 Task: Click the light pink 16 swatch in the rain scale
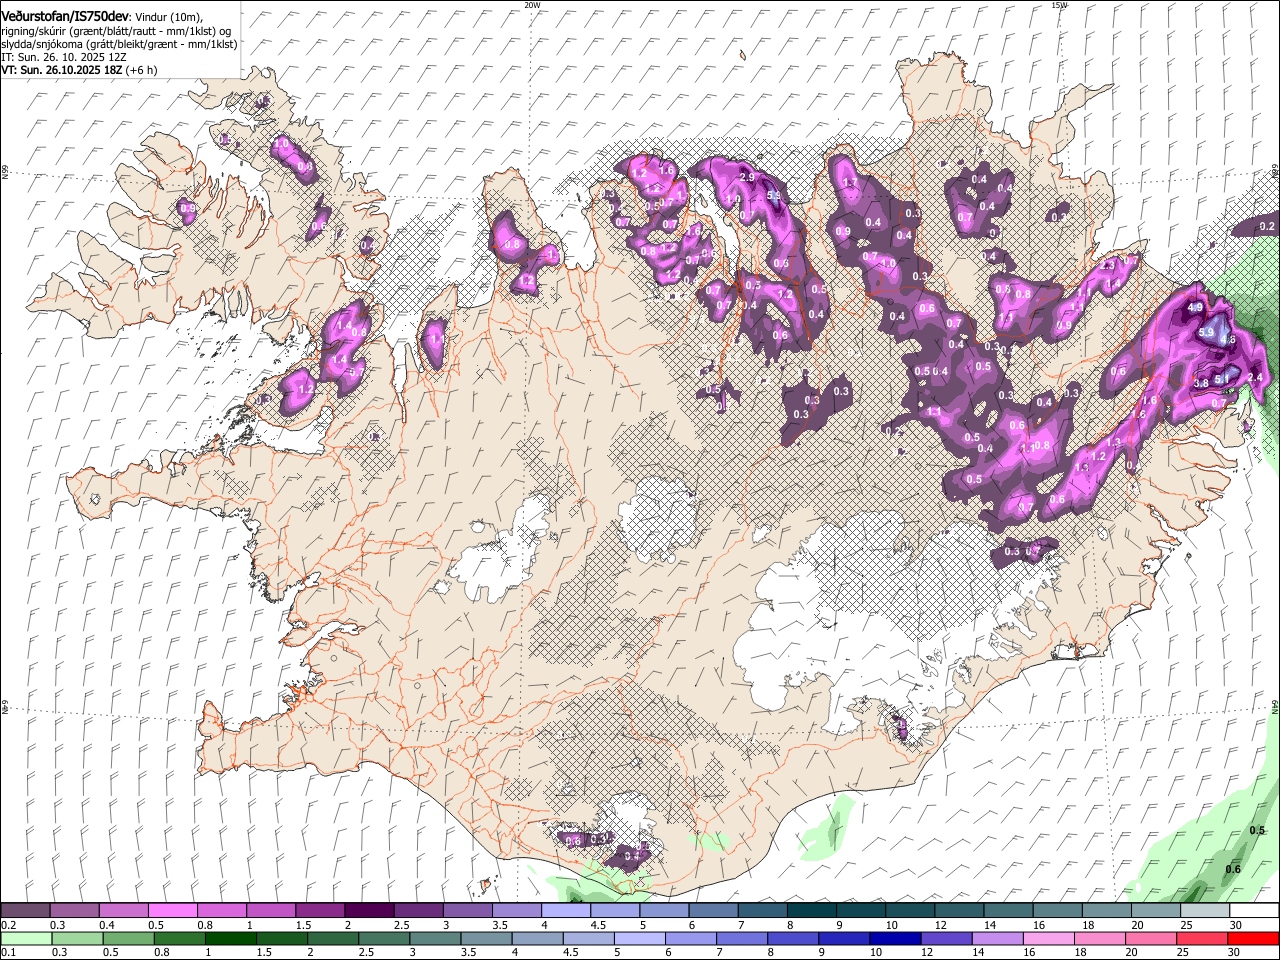tap(1047, 939)
